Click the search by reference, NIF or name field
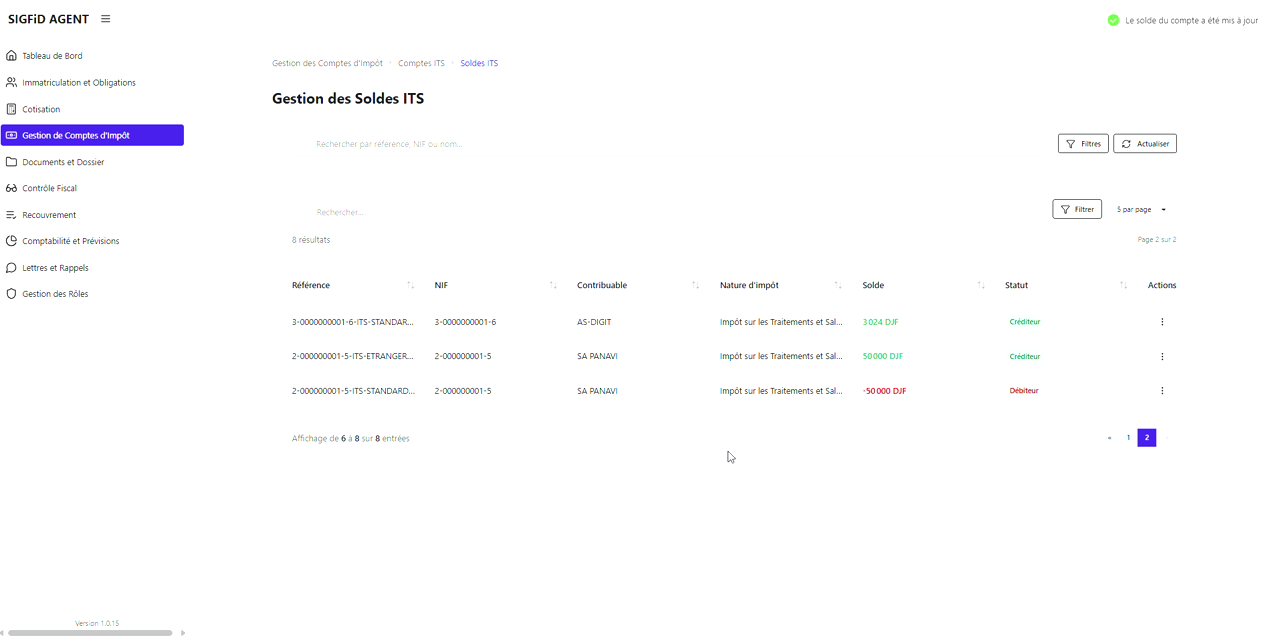Viewport: 1280px width, 638px height. coord(600,144)
